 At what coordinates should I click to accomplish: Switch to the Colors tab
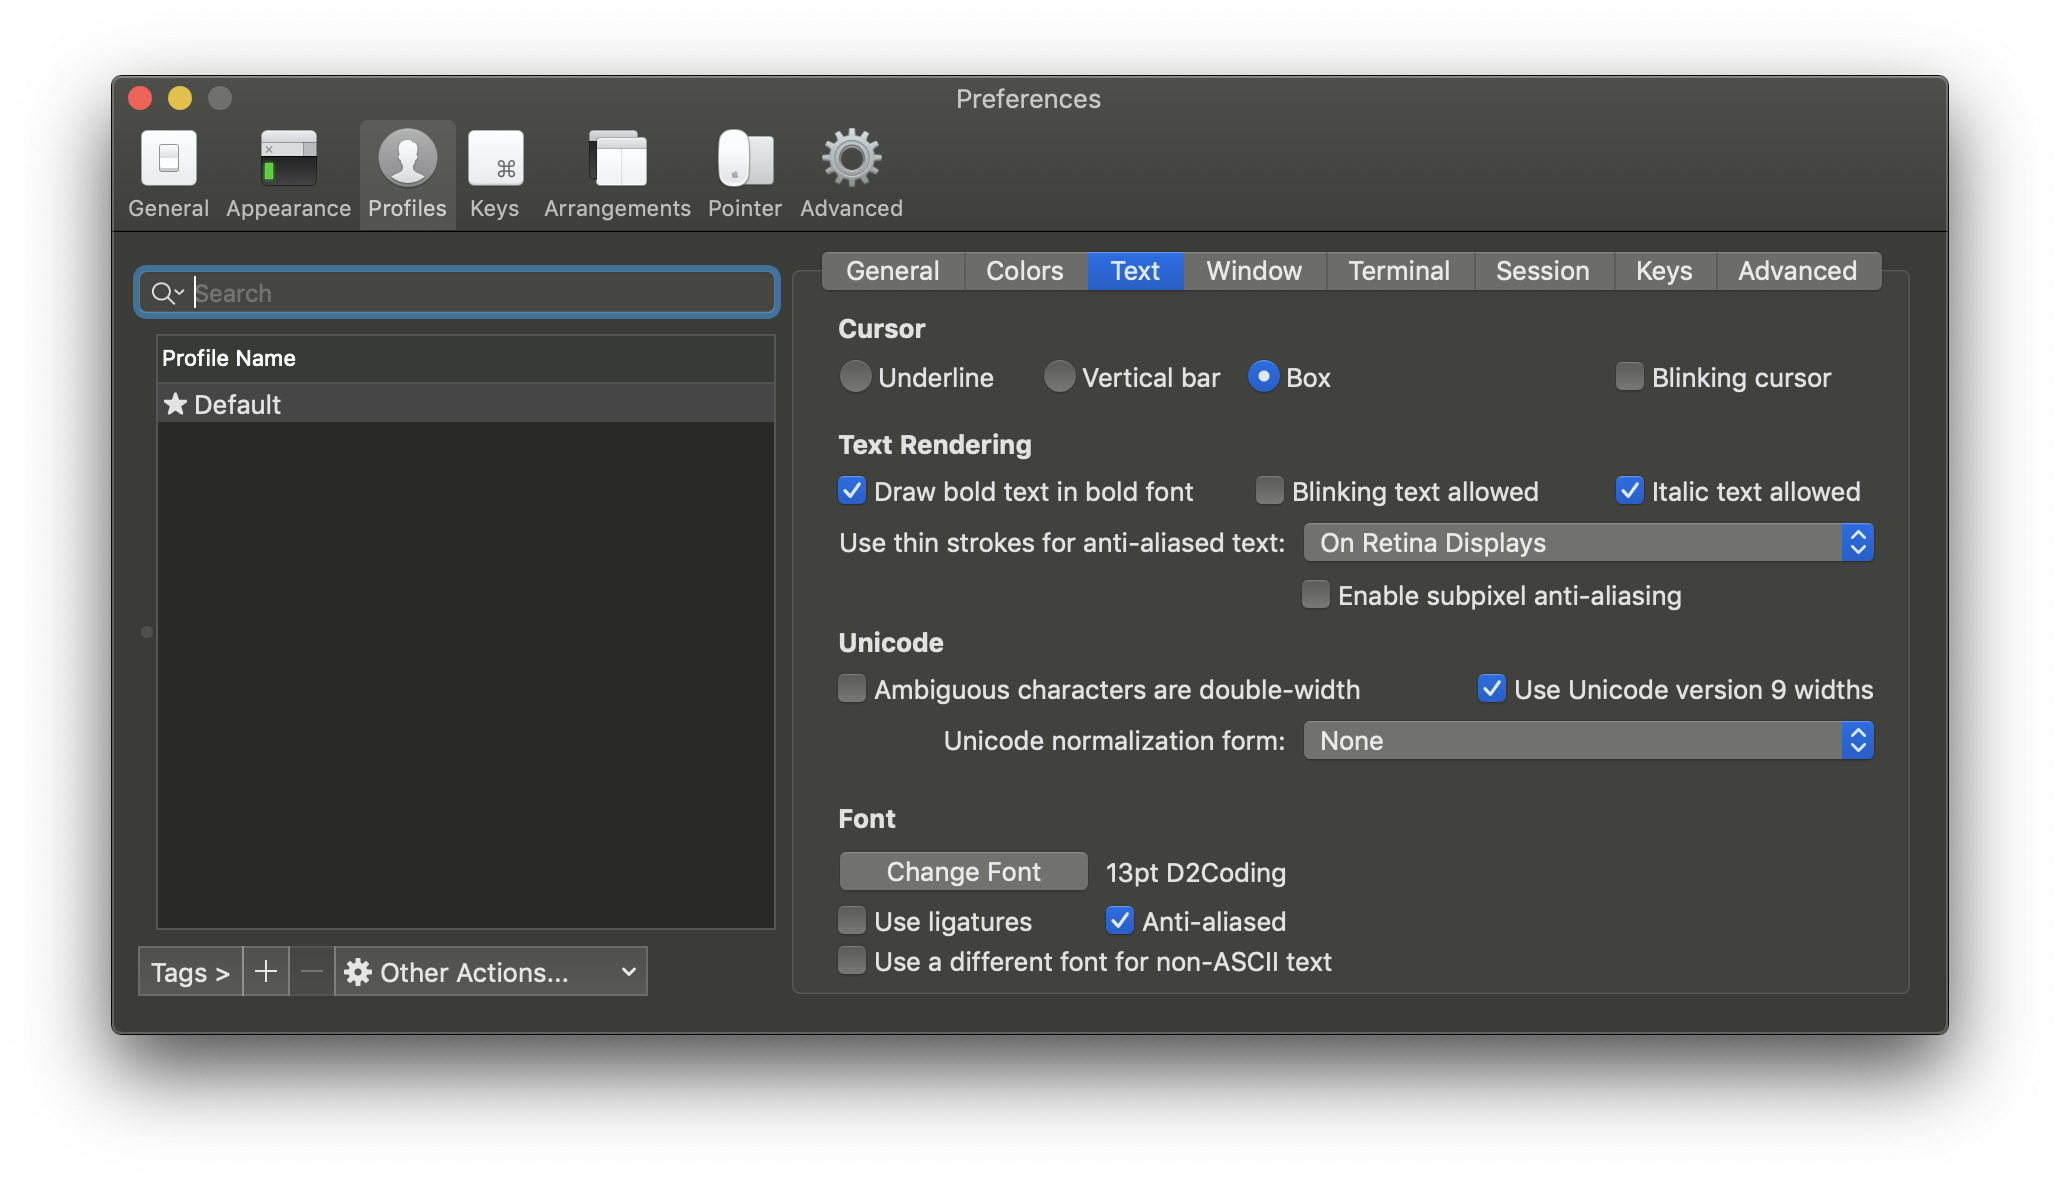click(x=1024, y=271)
